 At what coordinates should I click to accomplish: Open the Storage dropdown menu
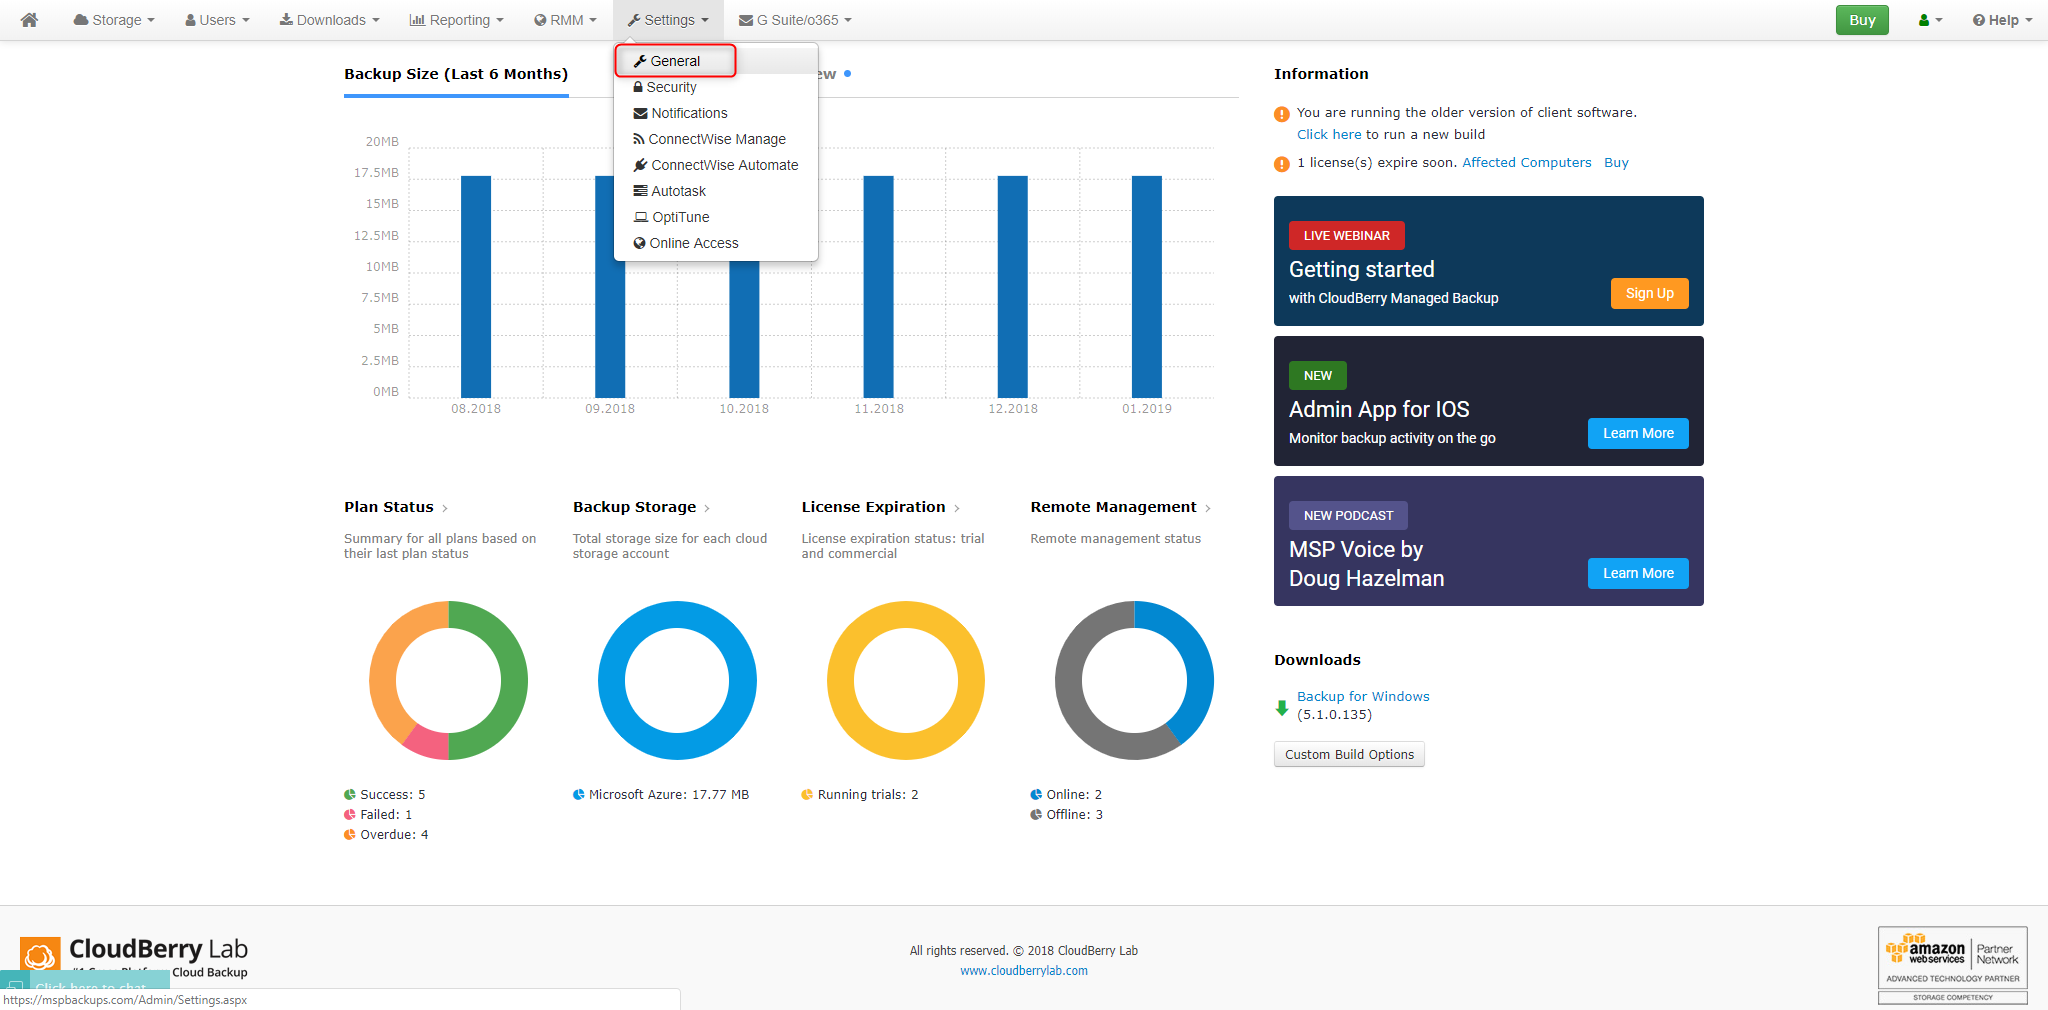tap(113, 19)
